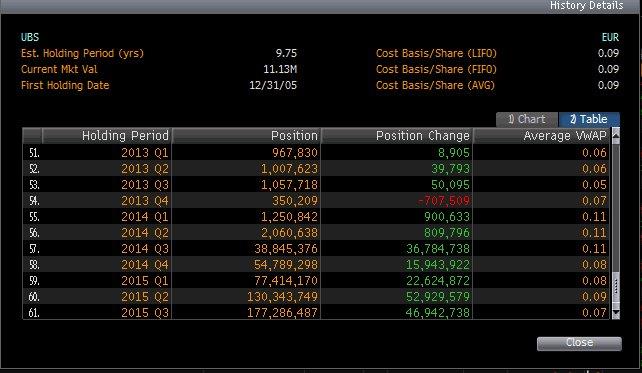Screen dimensions: 642x373
Task: Click Cost Basis/Share (AVG) label
Action: 435,85
